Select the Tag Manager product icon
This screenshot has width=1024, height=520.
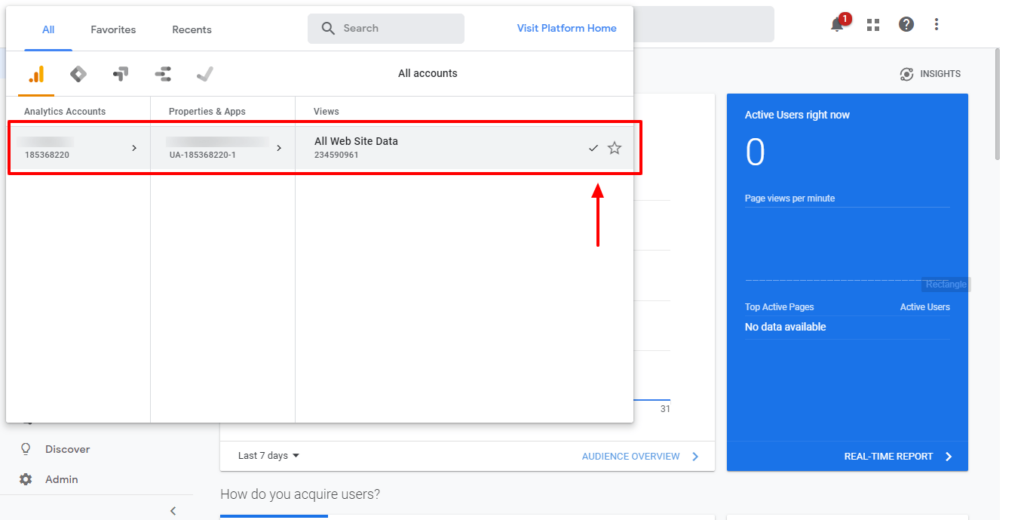pyautogui.click(x=78, y=74)
